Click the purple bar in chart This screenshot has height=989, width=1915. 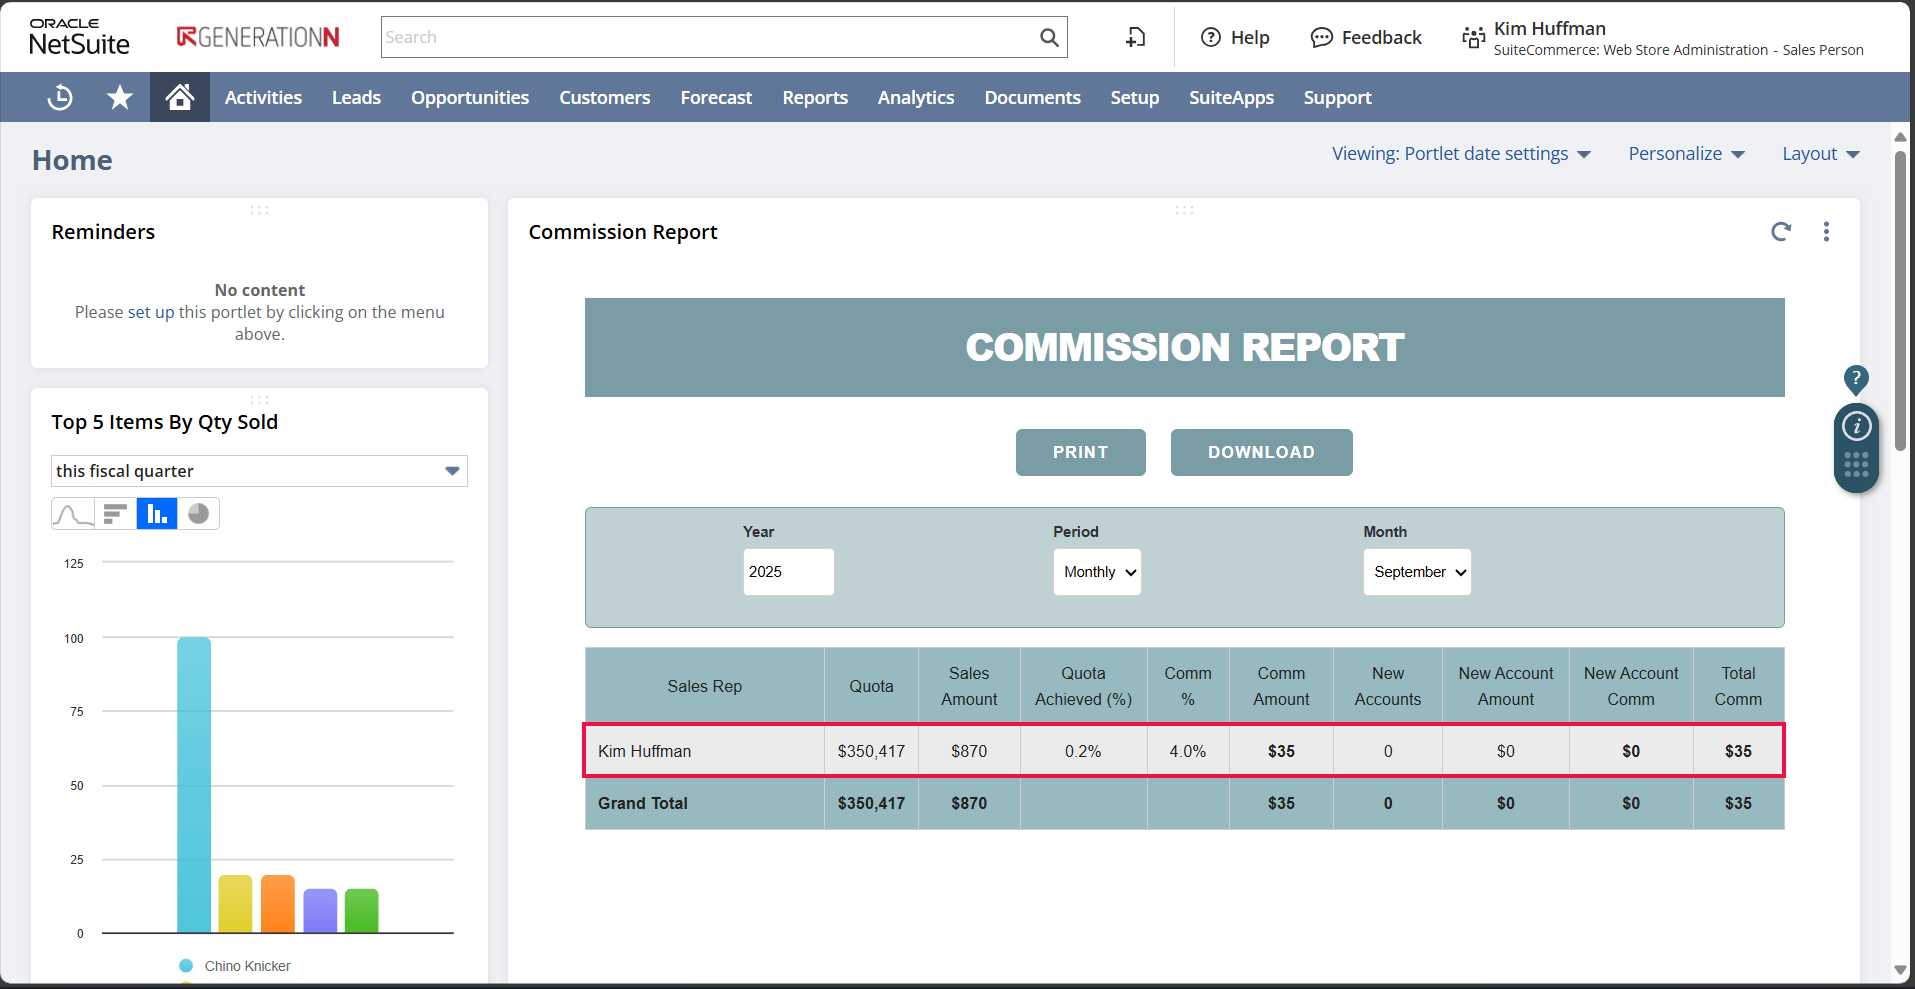(320, 911)
